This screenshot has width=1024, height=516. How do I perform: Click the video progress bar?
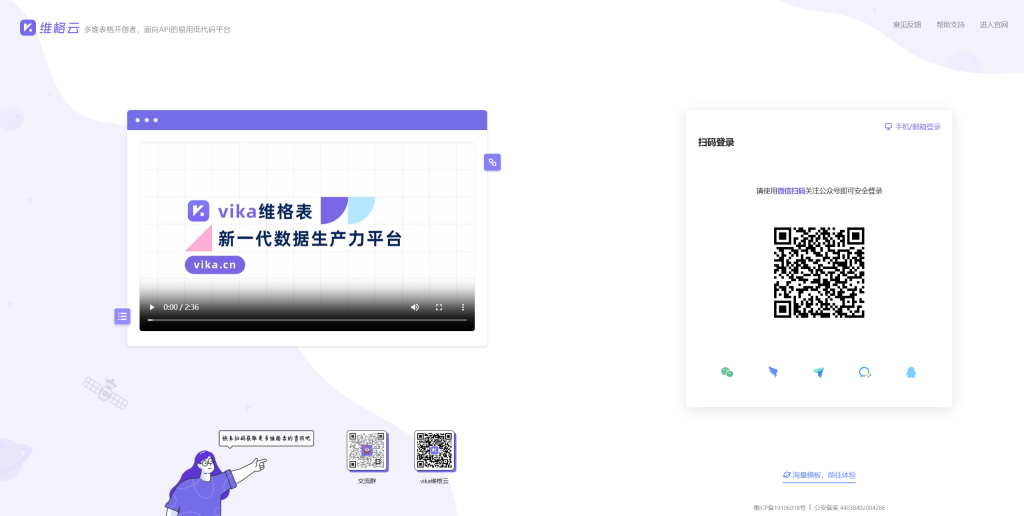pos(307,320)
